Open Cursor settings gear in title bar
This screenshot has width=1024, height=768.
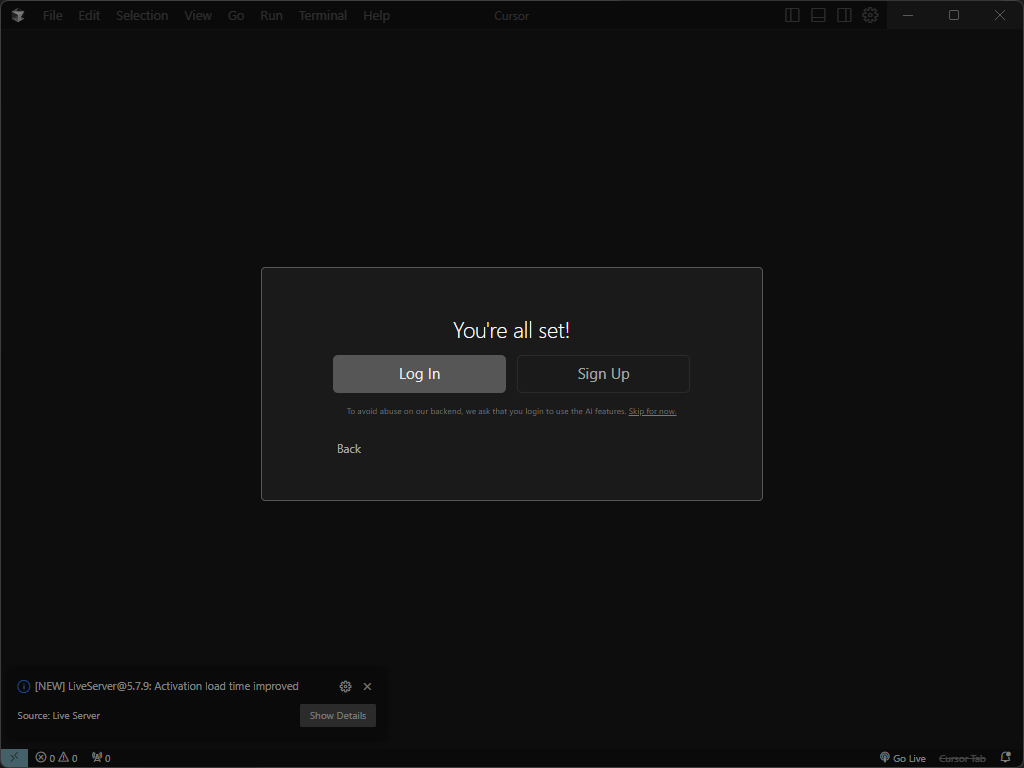(870, 15)
